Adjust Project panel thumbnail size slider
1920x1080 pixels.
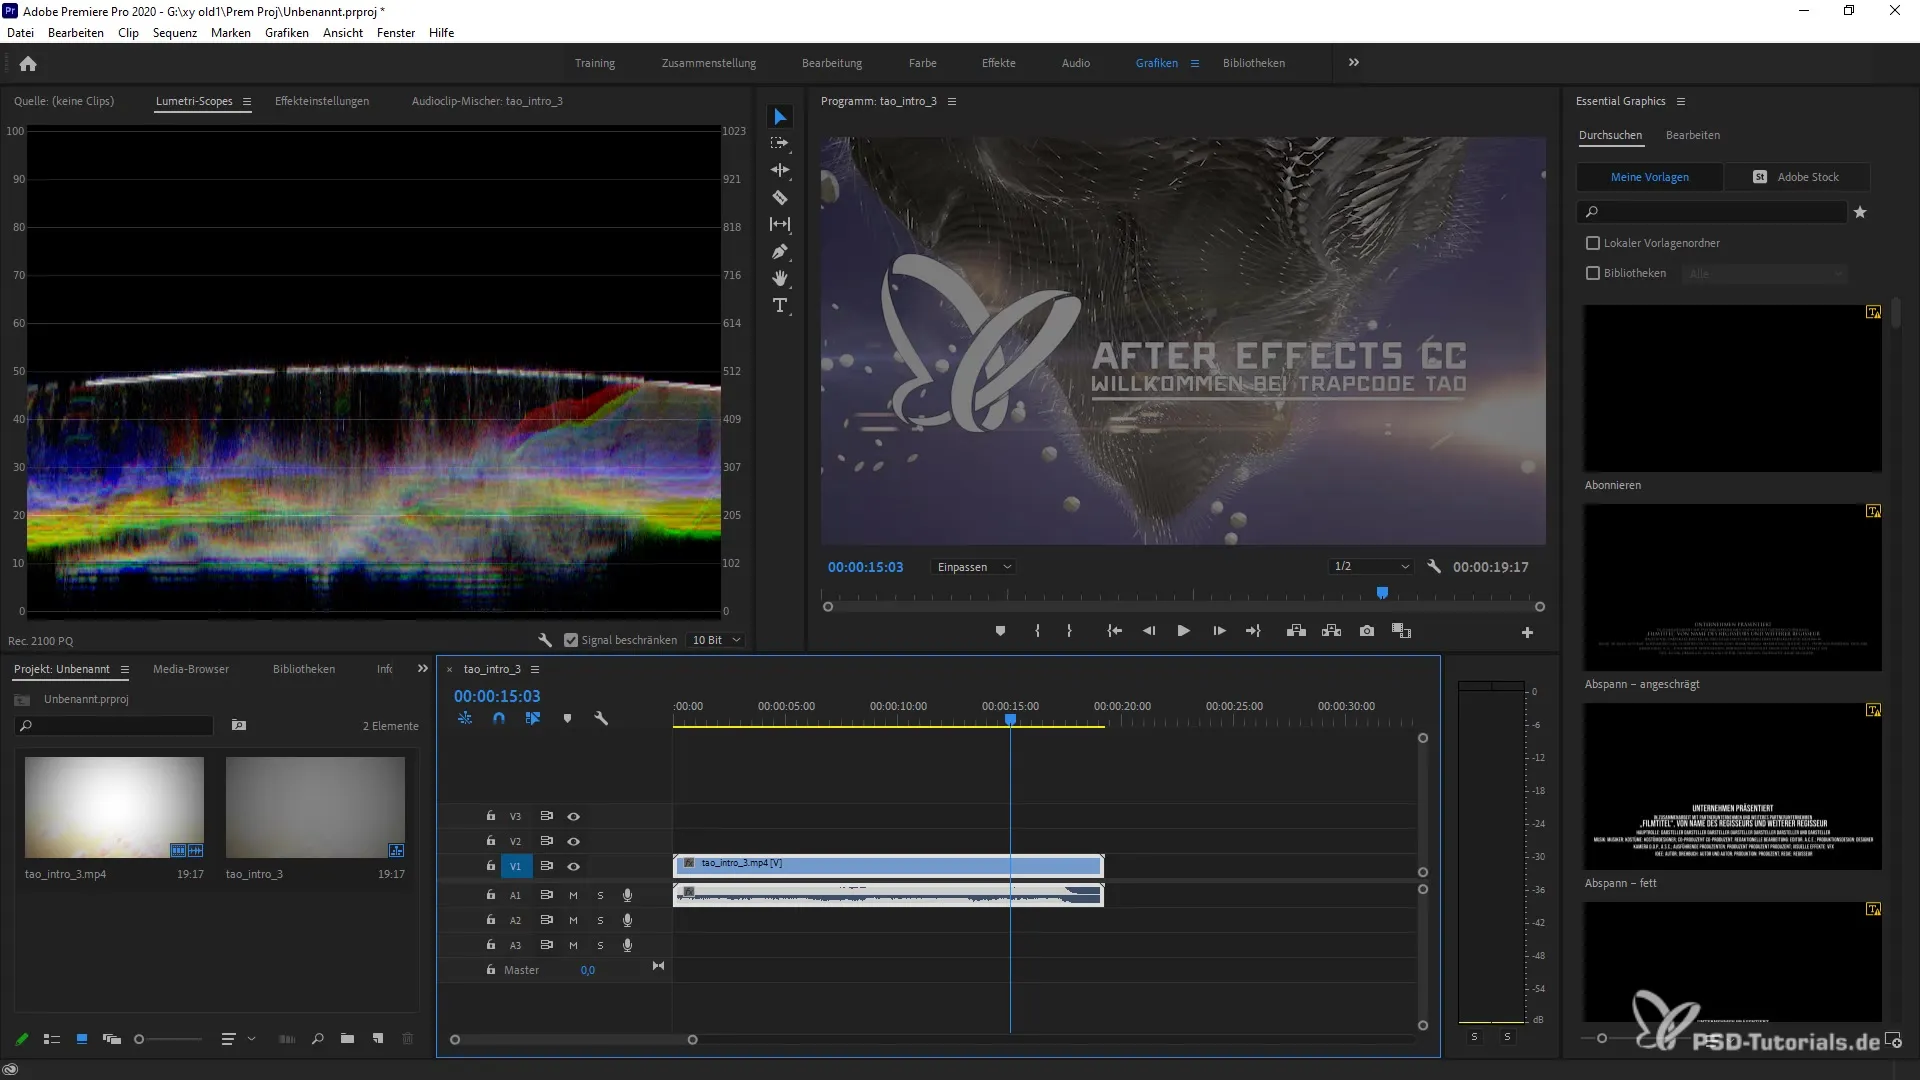pos(139,1039)
